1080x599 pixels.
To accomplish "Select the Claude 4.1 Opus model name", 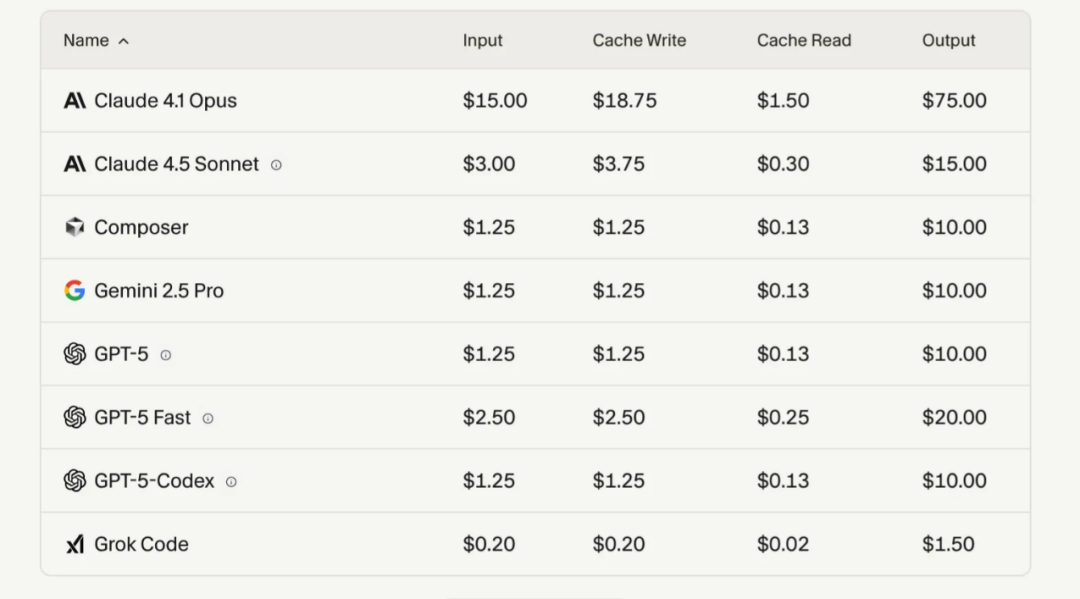I will coord(165,101).
